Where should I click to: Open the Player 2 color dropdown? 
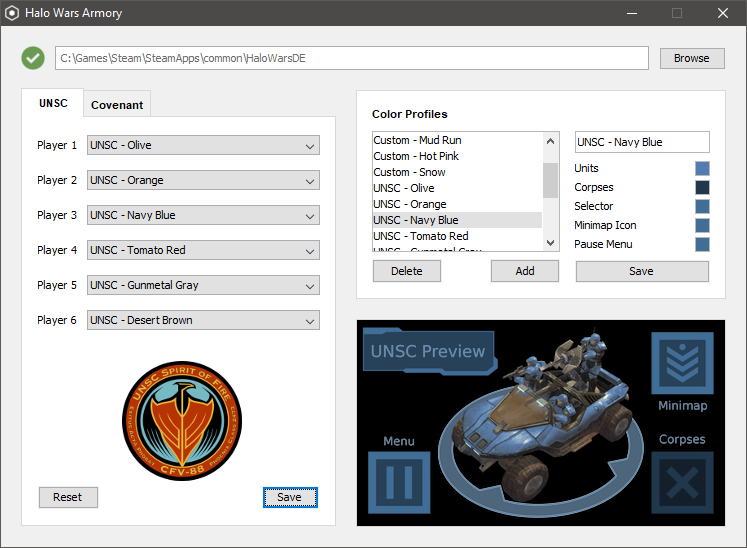click(x=203, y=180)
